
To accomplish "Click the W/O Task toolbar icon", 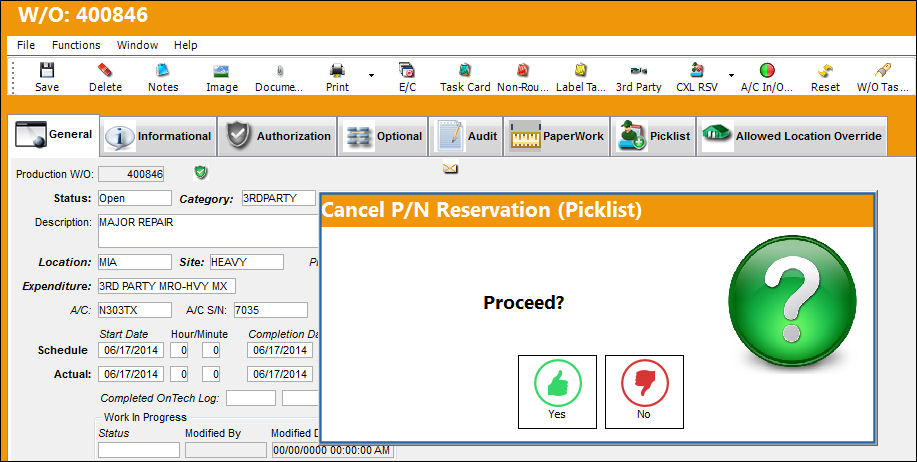I will [x=882, y=71].
